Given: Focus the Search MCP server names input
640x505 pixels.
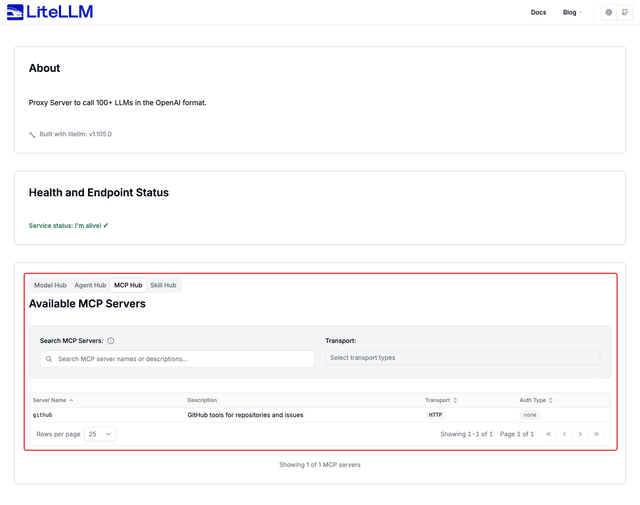Looking at the screenshot, I should [x=177, y=359].
